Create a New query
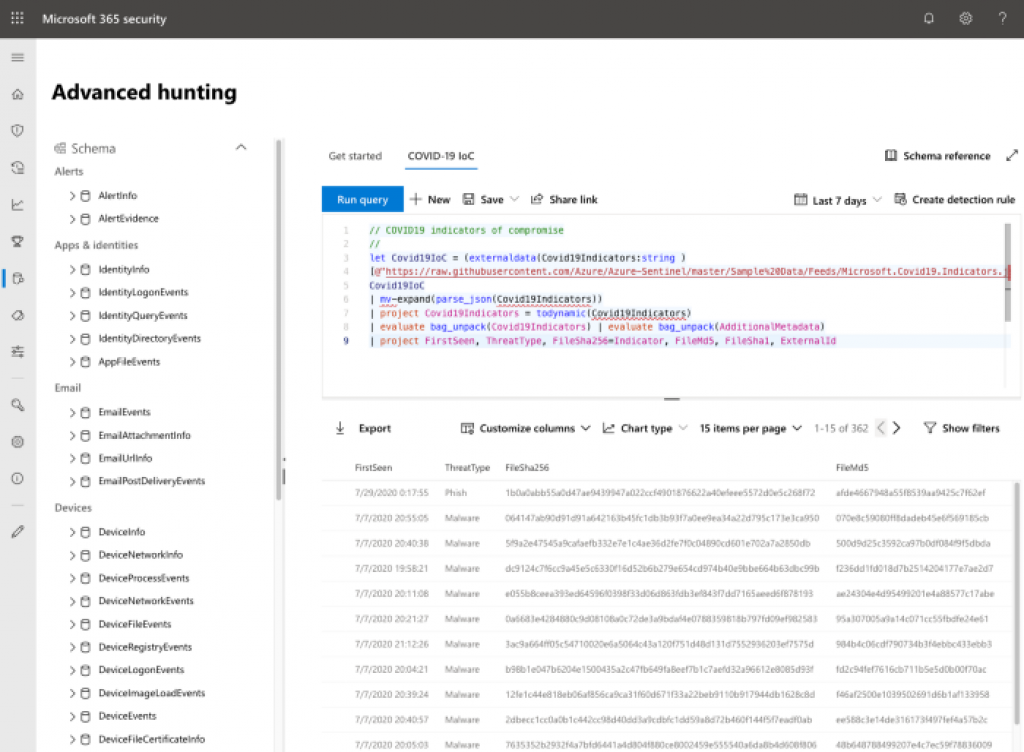 [x=430, y=199]
